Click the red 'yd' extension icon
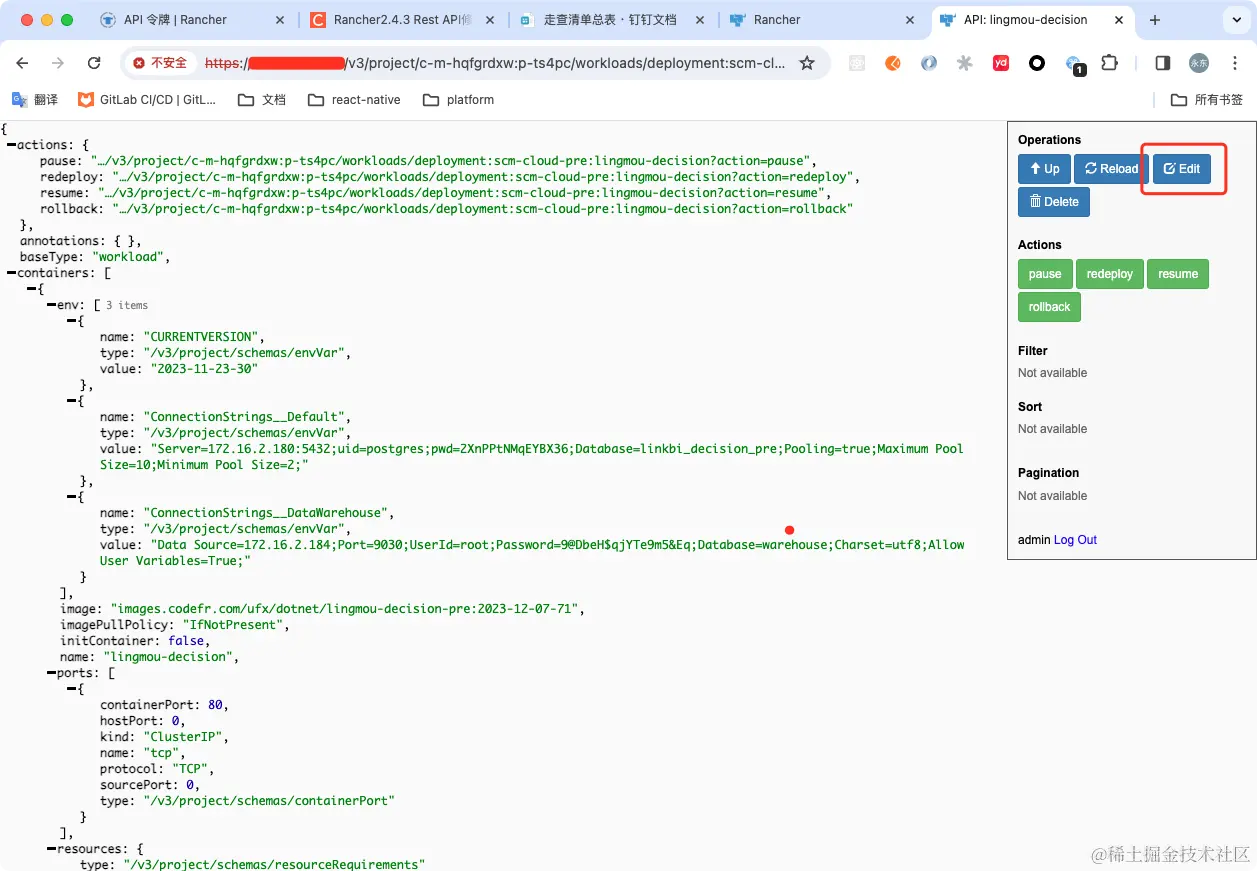This screenshot has width=1257, height=871. [x=1001, y=63]
